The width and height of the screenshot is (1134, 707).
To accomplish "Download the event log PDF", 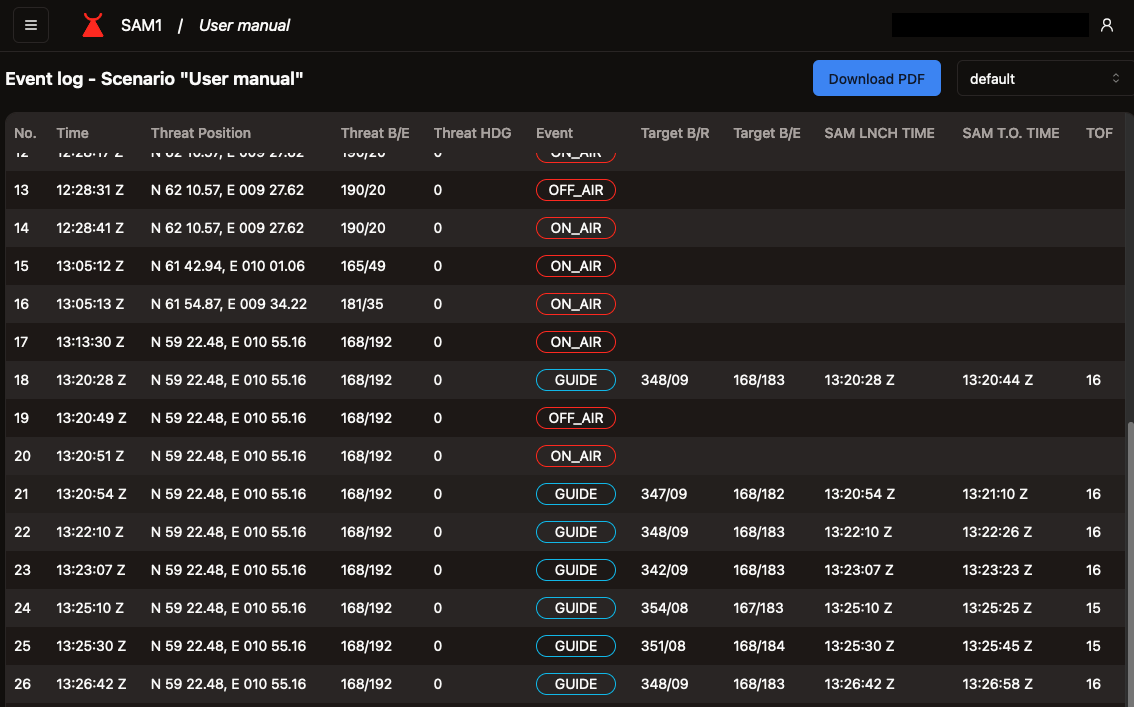I will (x=877, y=79).
